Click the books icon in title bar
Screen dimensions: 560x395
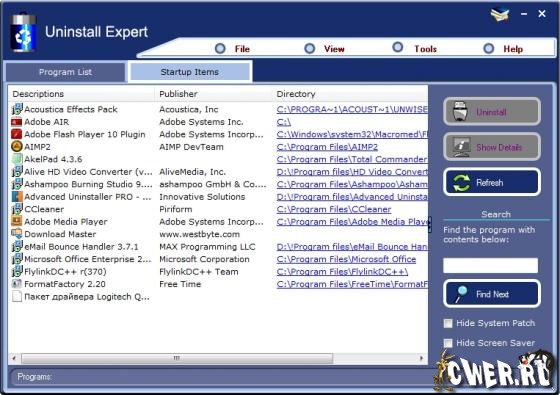click(500, 15)
